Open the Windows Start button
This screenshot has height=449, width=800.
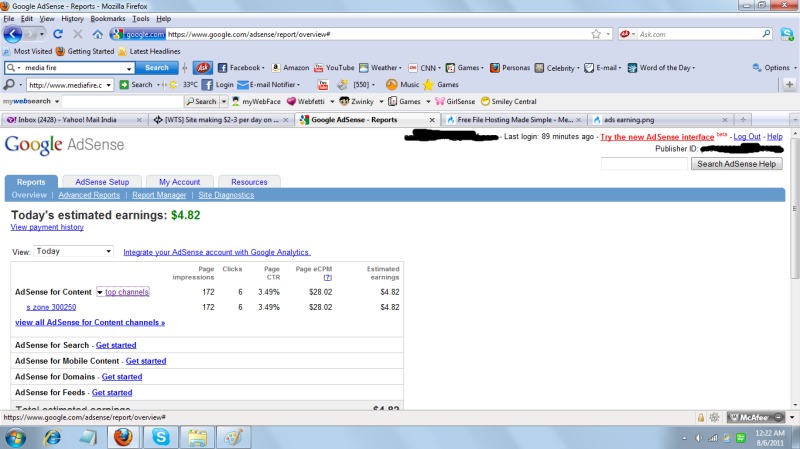(x=16, y=438)
